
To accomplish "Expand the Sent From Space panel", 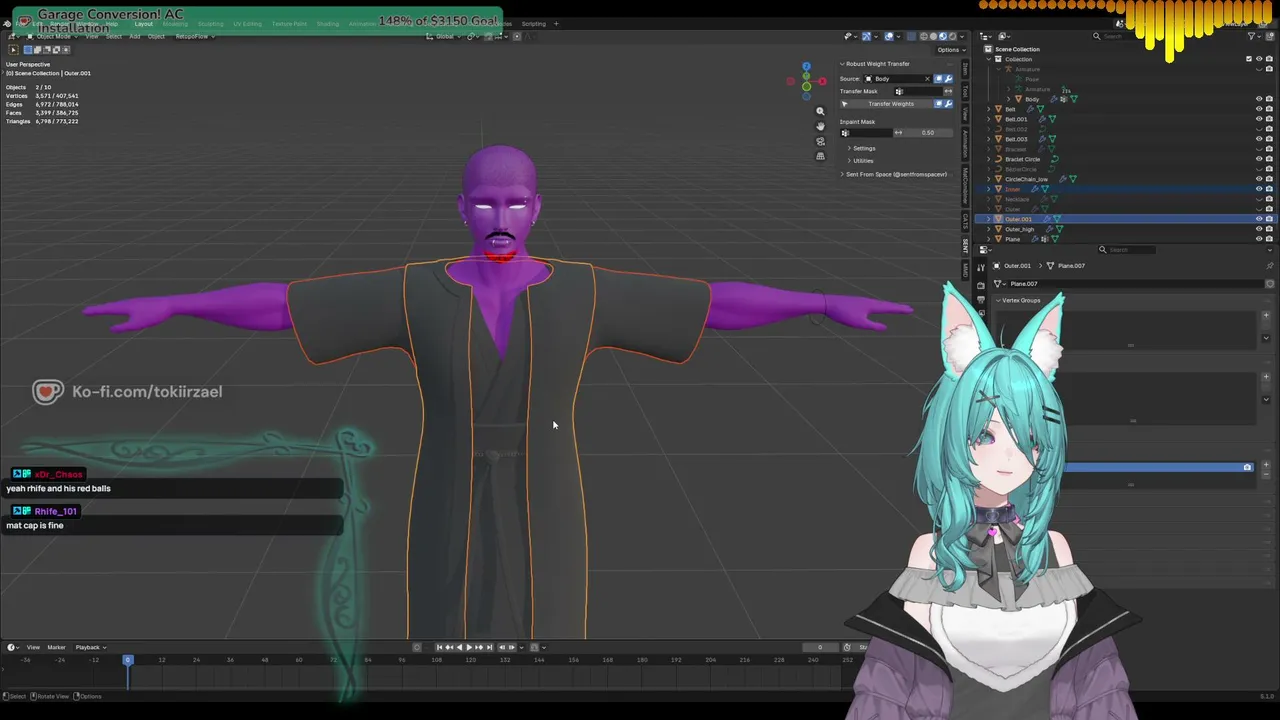I will coord(842,174).
